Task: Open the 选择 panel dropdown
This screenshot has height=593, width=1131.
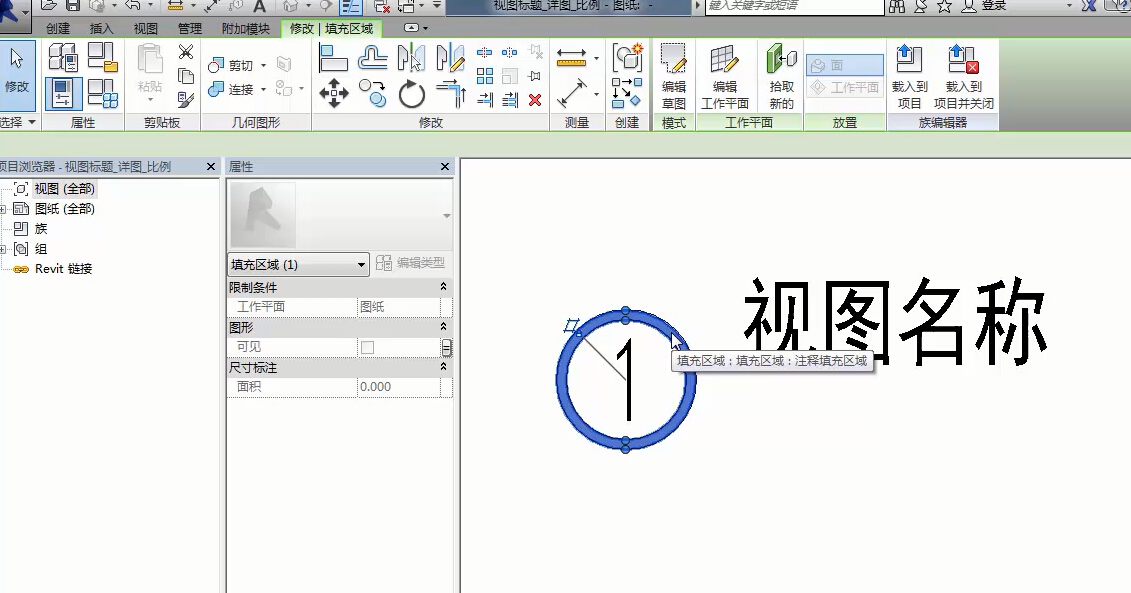Action: (x=31, y=122)
